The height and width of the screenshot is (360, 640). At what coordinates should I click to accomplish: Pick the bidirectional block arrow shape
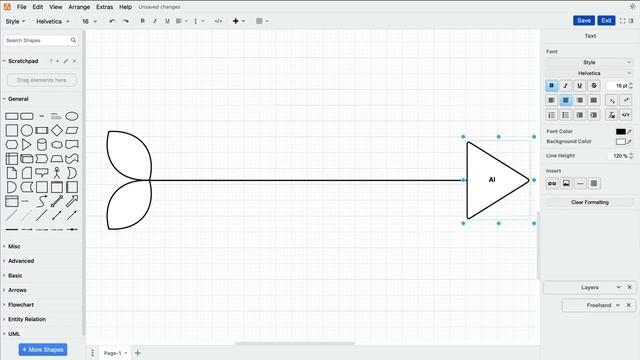coord(57,201)
